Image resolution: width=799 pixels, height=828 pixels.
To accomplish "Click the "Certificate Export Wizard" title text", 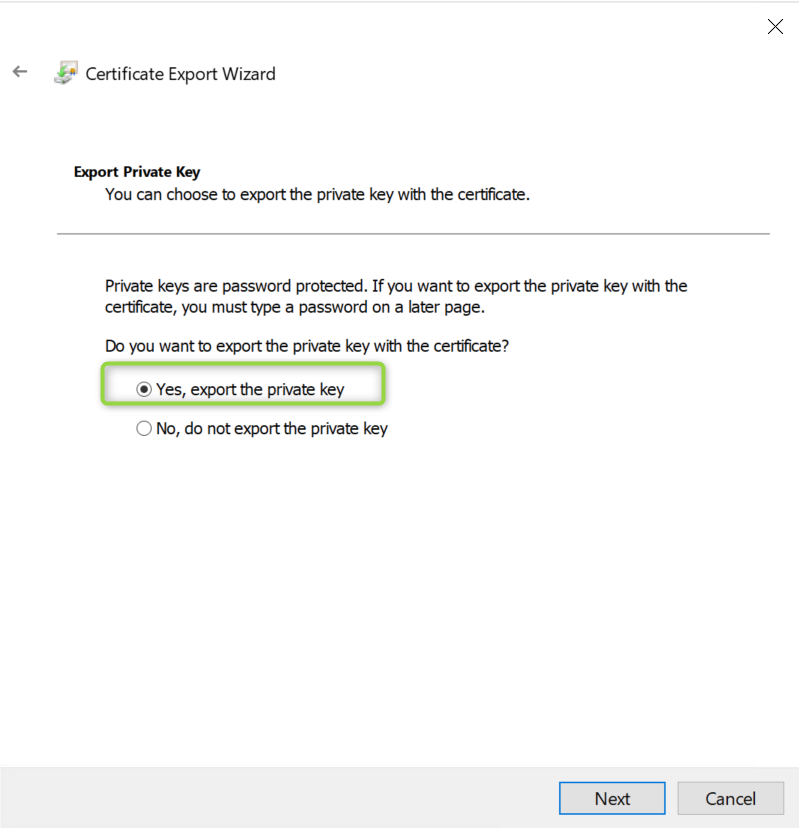I will coord(180,74).
